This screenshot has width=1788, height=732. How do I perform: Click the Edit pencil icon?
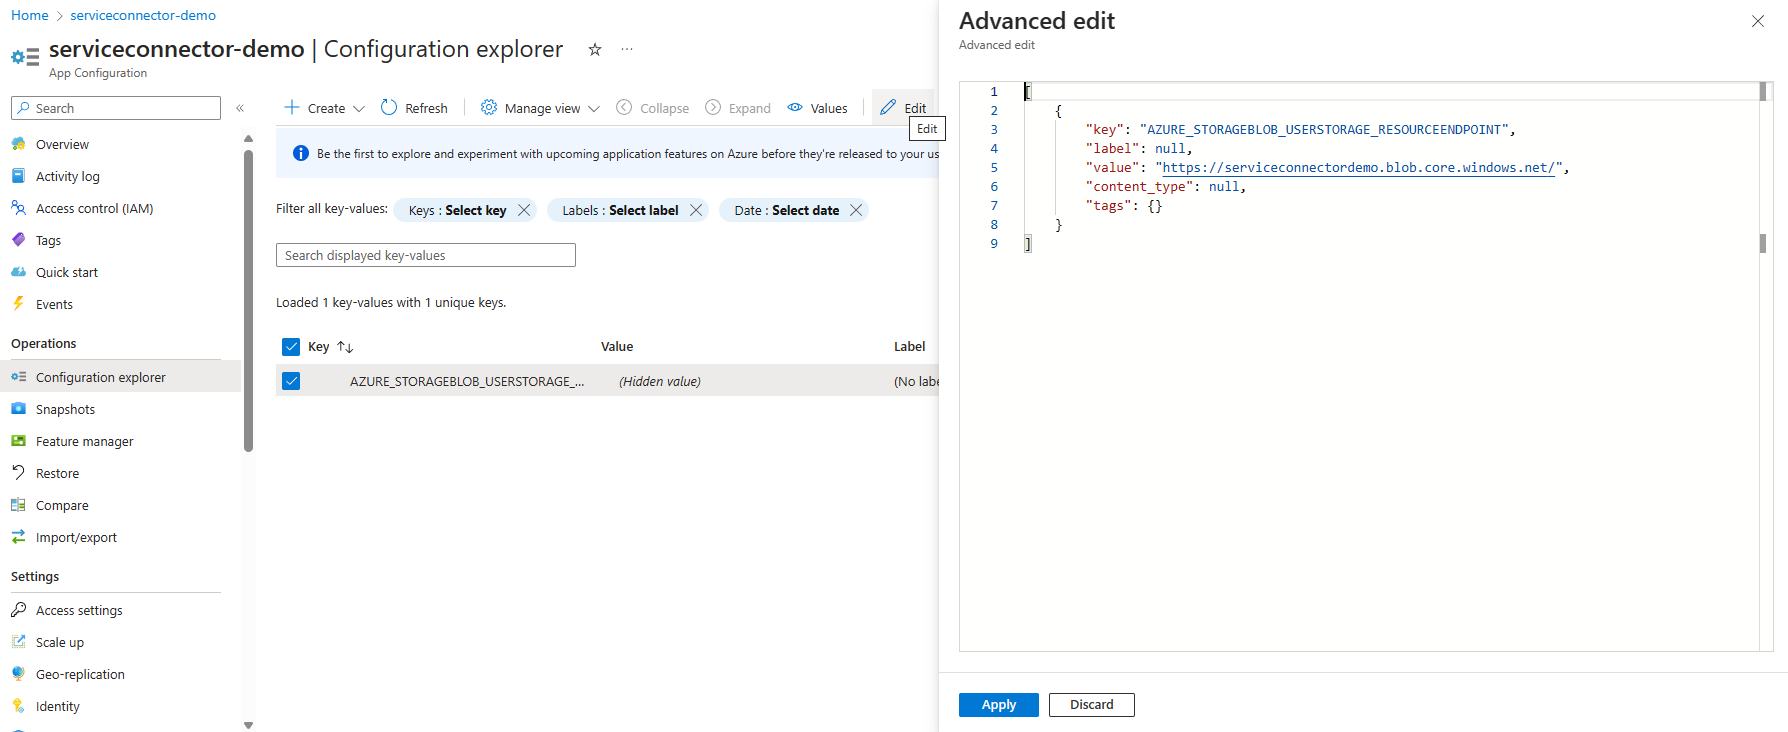[x=888, y=108]
